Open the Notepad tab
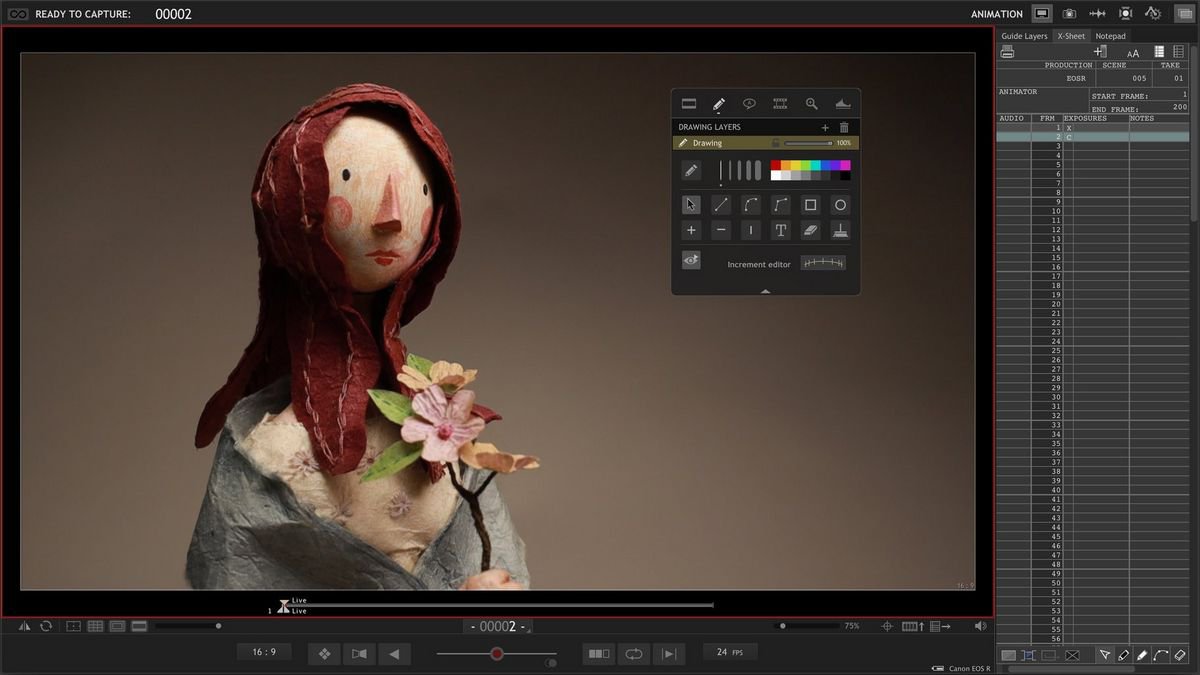 [x=1110, y=36]
